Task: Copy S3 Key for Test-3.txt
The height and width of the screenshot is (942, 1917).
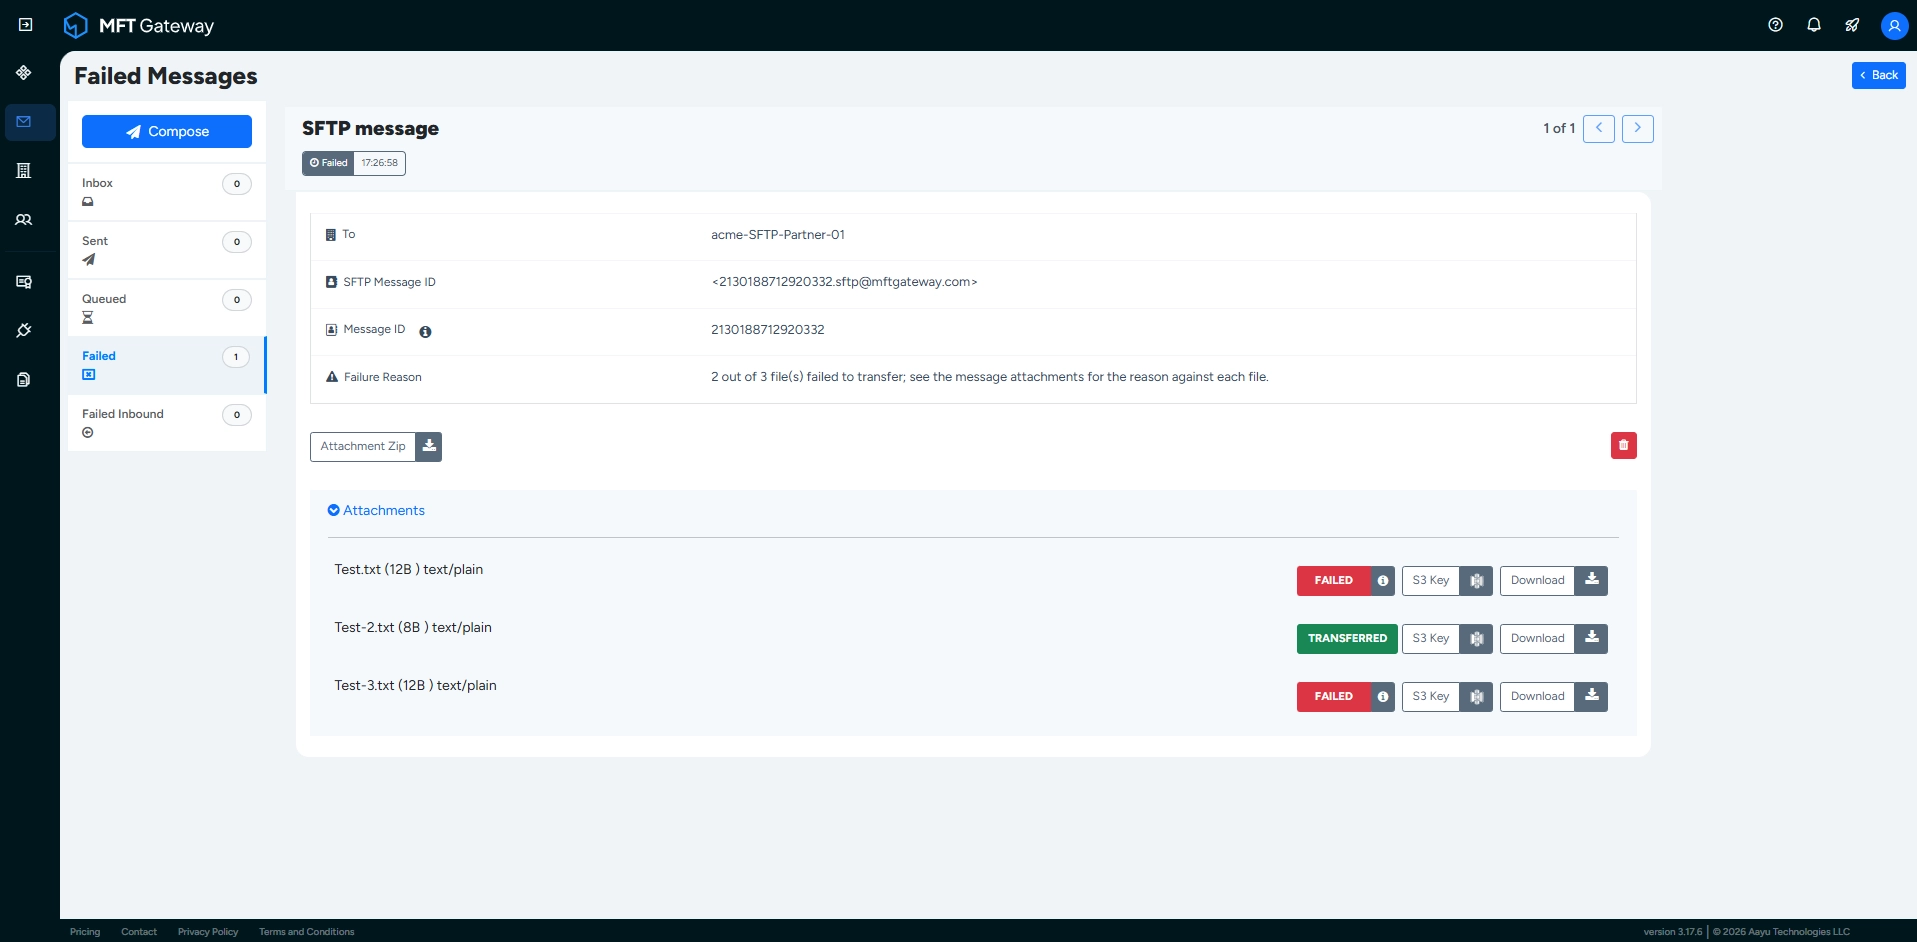Action: (x=1447, y=697)
